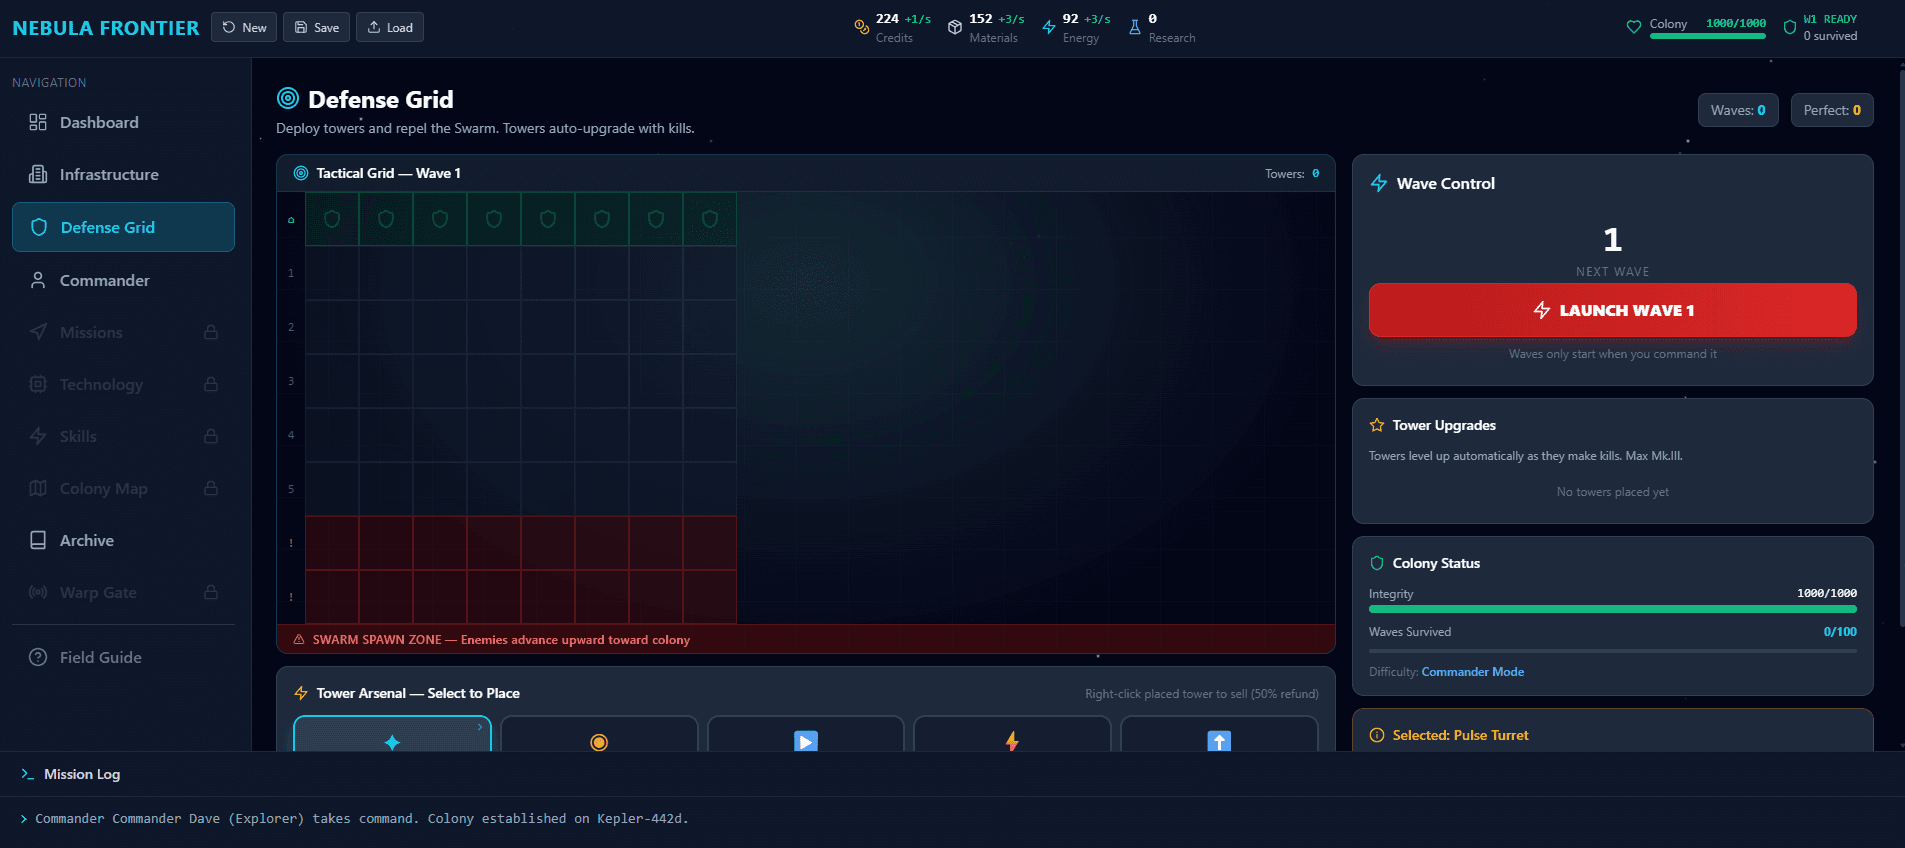This screenshot has height=848, width=1905.
Task: Click the Load button
Action: [390, 27]
